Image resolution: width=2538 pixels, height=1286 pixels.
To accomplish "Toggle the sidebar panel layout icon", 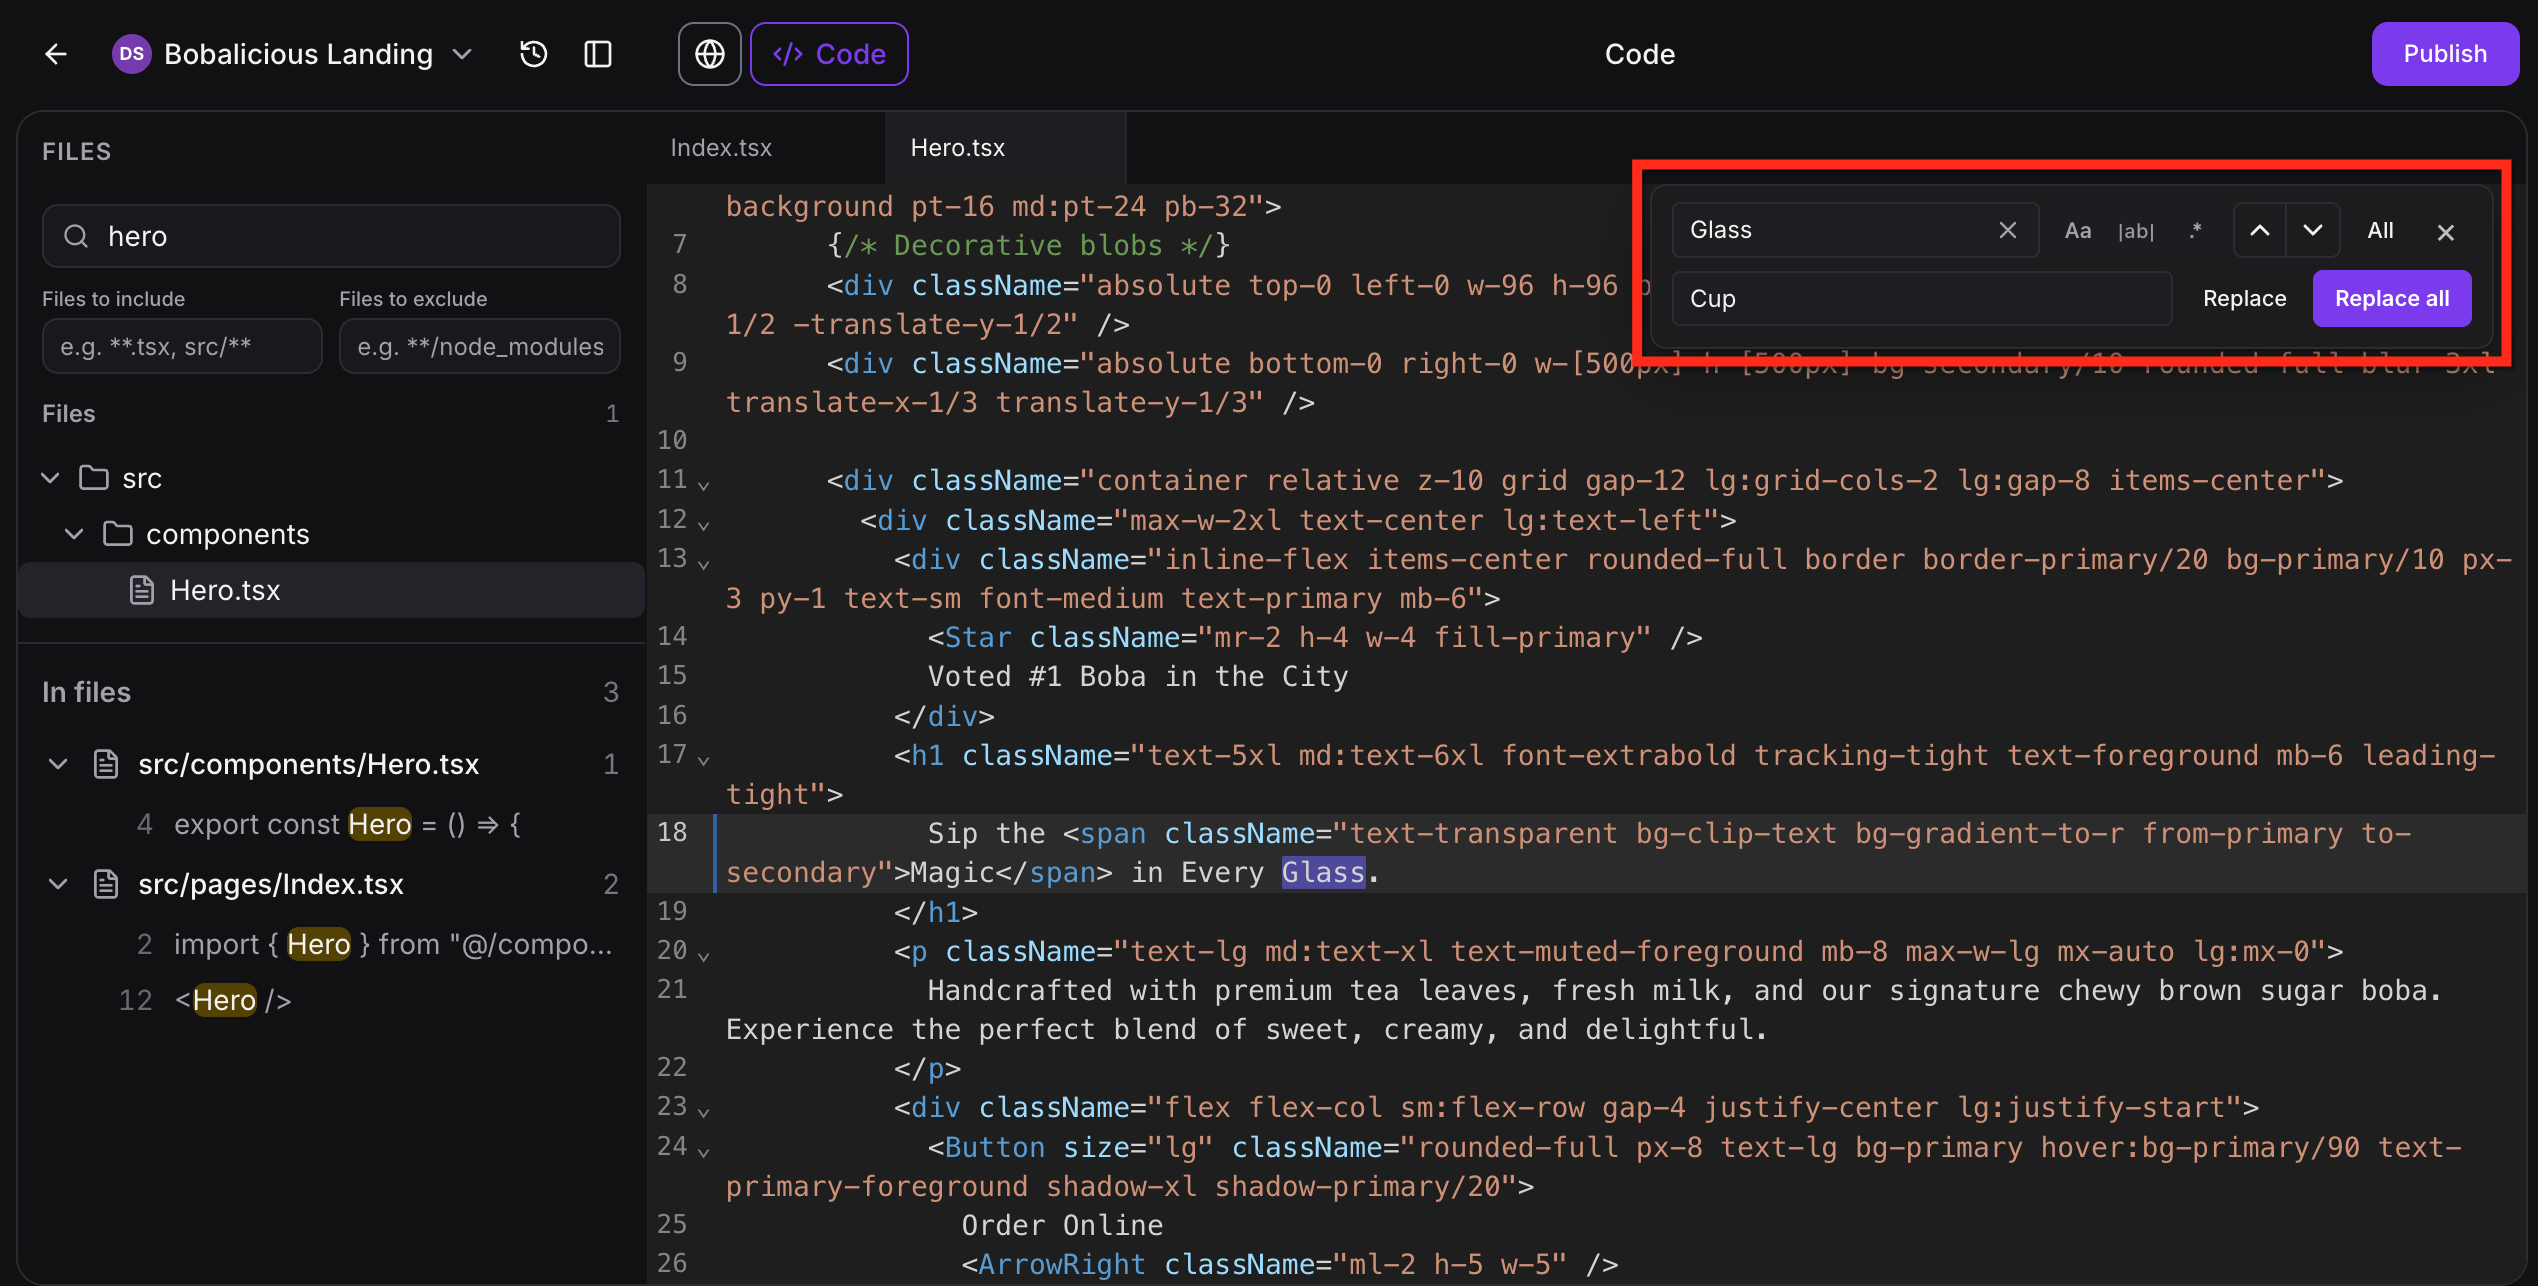I will [x=598, y=54].
